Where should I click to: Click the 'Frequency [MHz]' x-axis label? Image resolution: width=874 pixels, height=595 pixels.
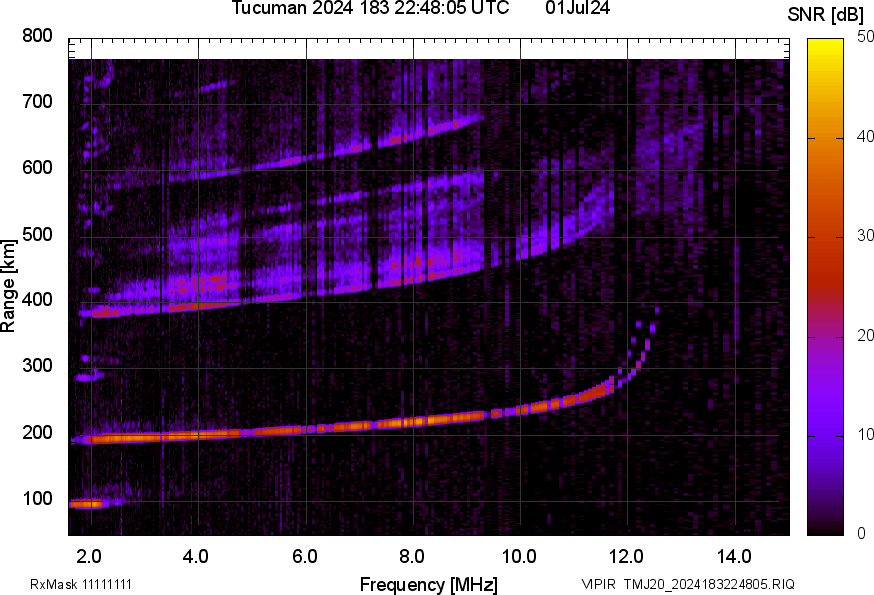click(429, 584)
